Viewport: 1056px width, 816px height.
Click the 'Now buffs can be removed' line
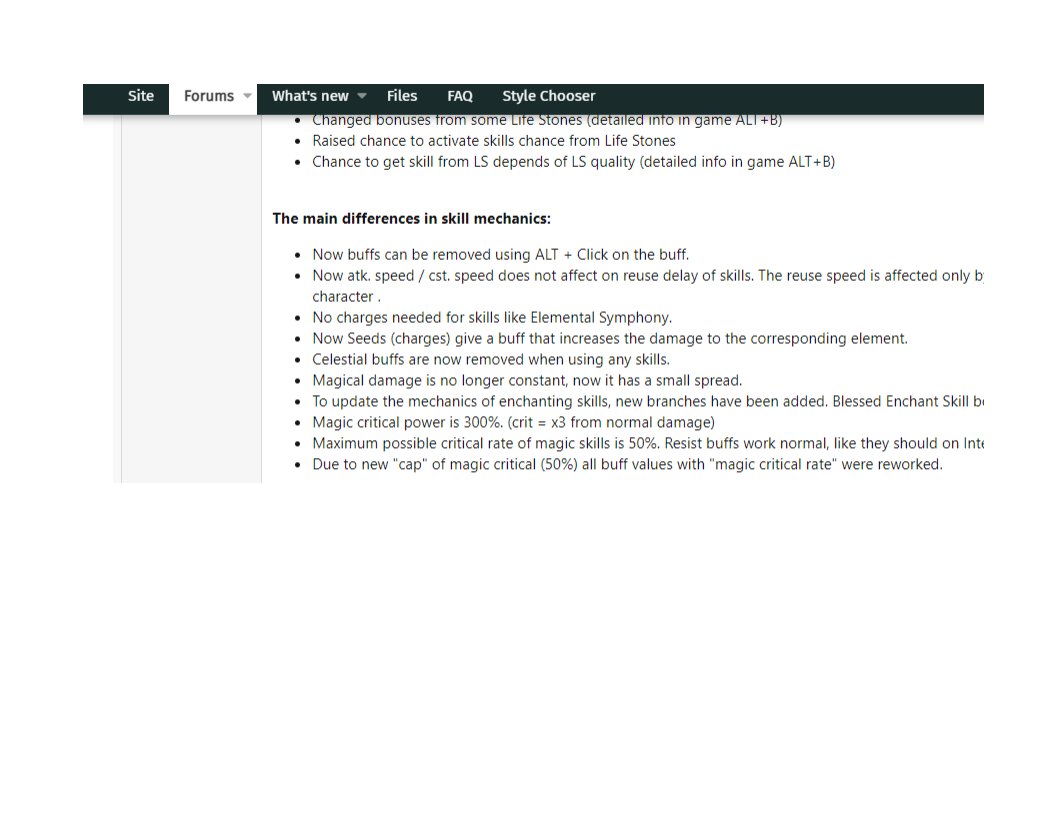click(x=500, y=255)
